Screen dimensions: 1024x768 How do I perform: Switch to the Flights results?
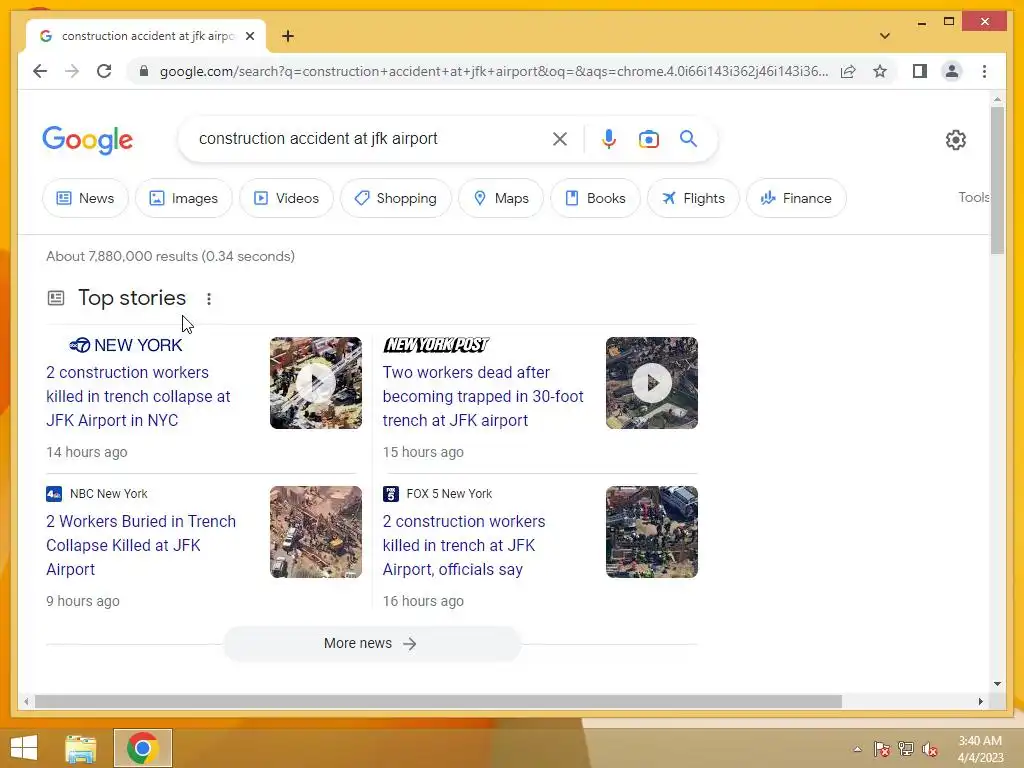point(693,198)
